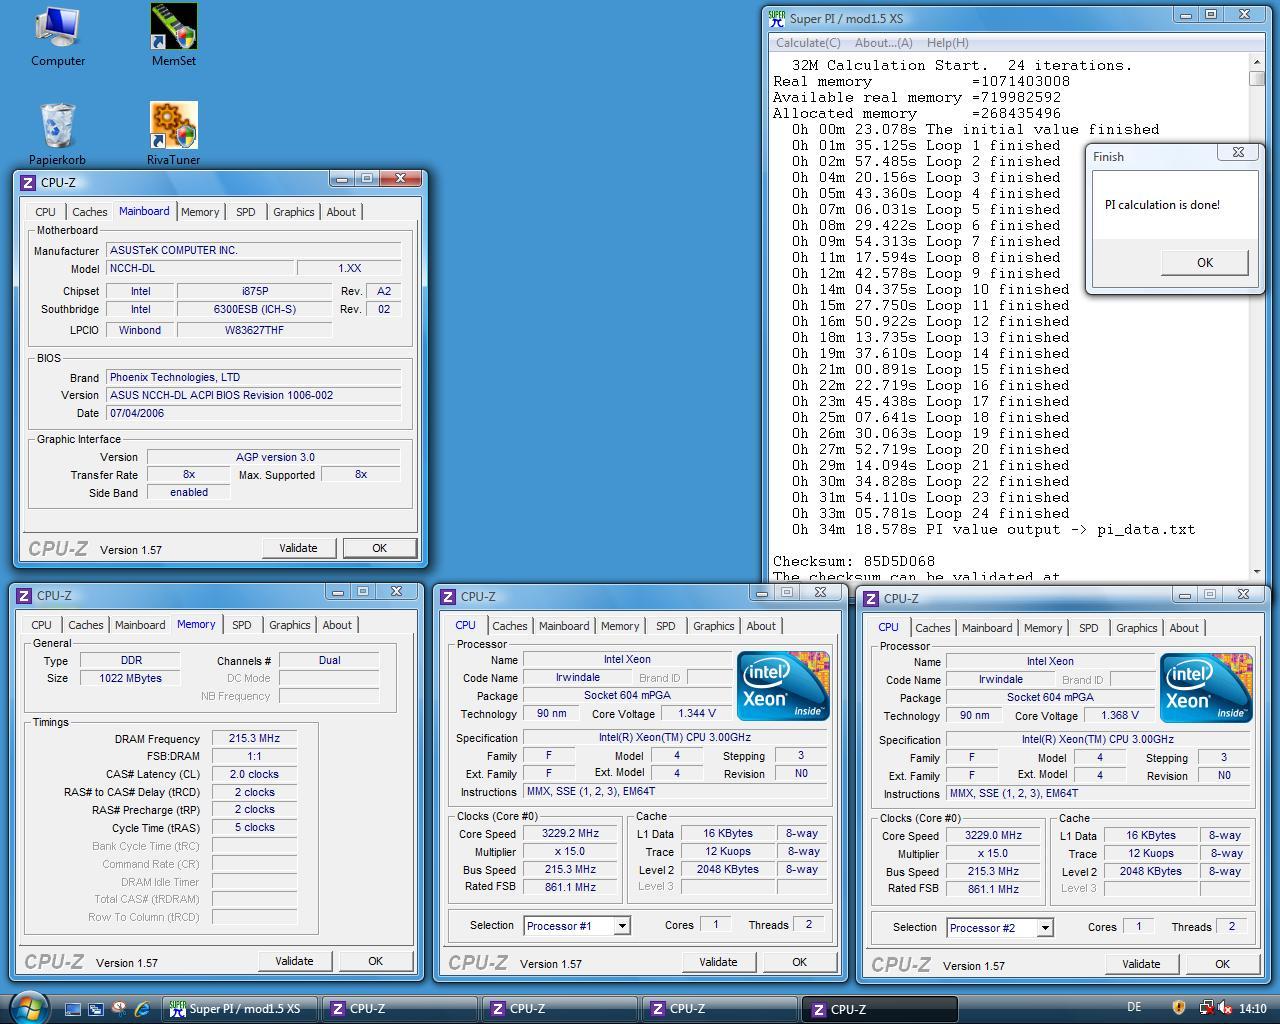Click the Intel Xeon logo in Processor #1 window
The height and width of the screenshot is (1024, 1280).
click(783, 686)
